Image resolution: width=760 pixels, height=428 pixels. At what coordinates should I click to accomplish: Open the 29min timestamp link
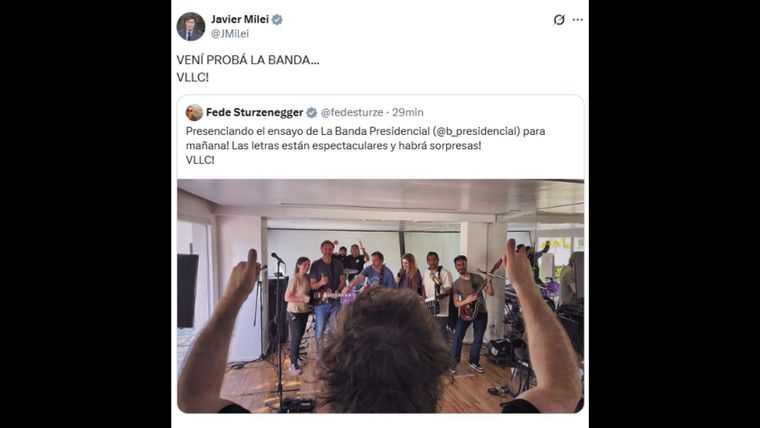coord(408,112)
